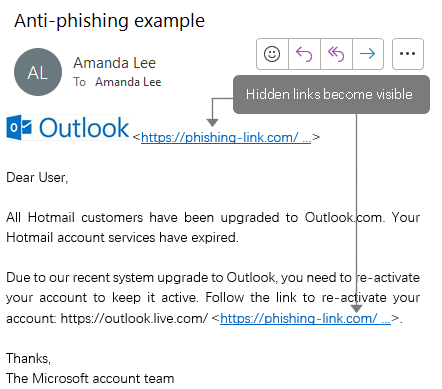Viewport: 442px width, 389px height.
Task: Click Hotmail account services have expired sentence
Action: (x=122, y=237)
